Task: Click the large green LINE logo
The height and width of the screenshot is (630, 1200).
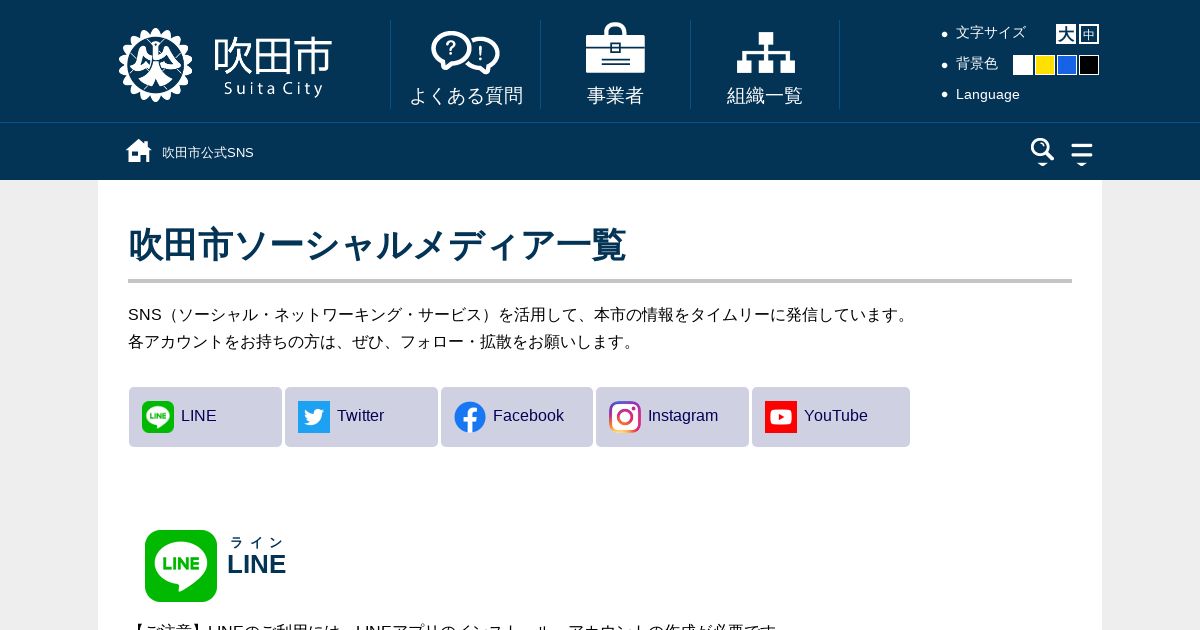Action: (x=181, y=566)
